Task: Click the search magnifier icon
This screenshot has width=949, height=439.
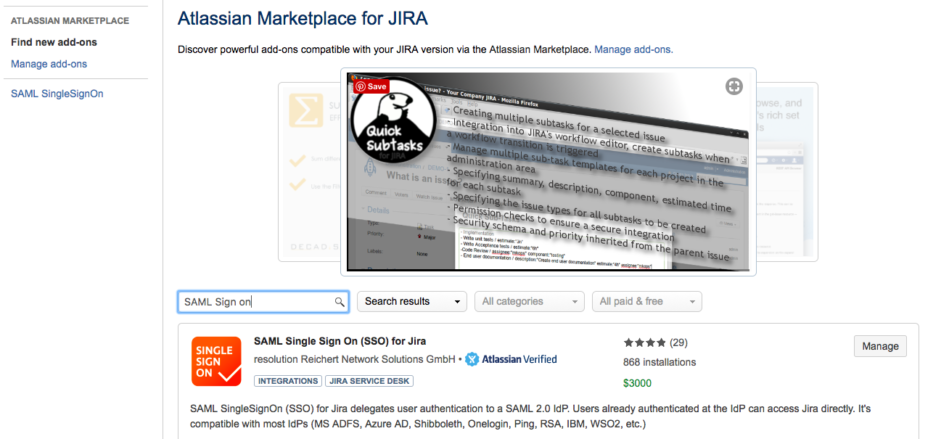Action: point(340,302)
